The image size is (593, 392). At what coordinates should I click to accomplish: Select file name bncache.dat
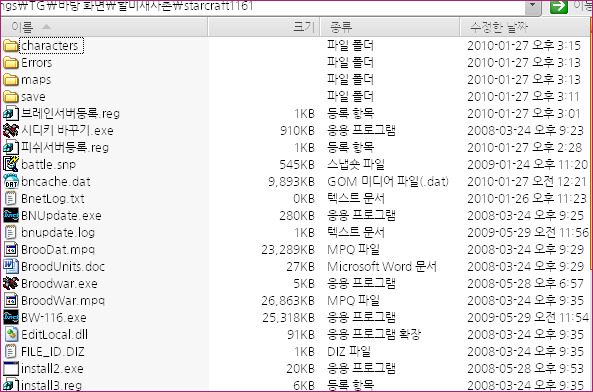[x=56, y=181]
